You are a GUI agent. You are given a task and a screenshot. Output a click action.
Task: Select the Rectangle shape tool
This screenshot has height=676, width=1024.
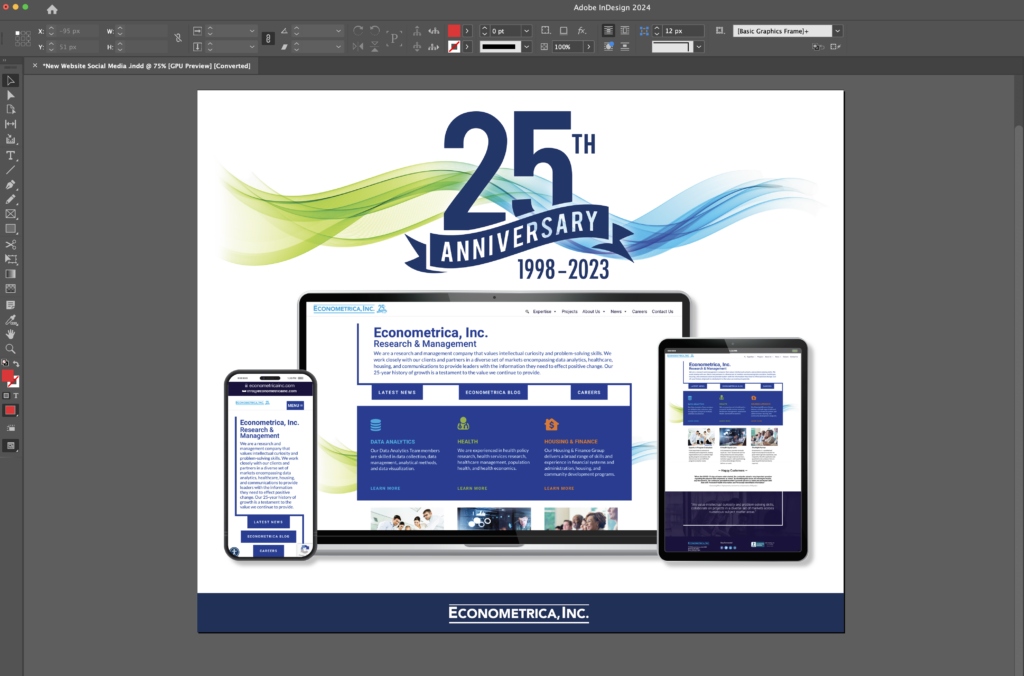pyautogui.click(x=10, y=229)
